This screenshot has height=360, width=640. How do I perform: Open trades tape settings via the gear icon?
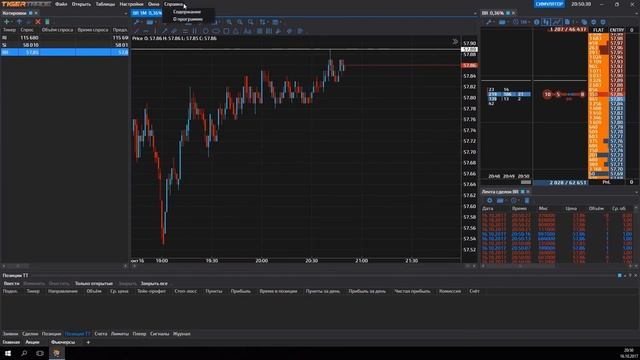(489, 200)
